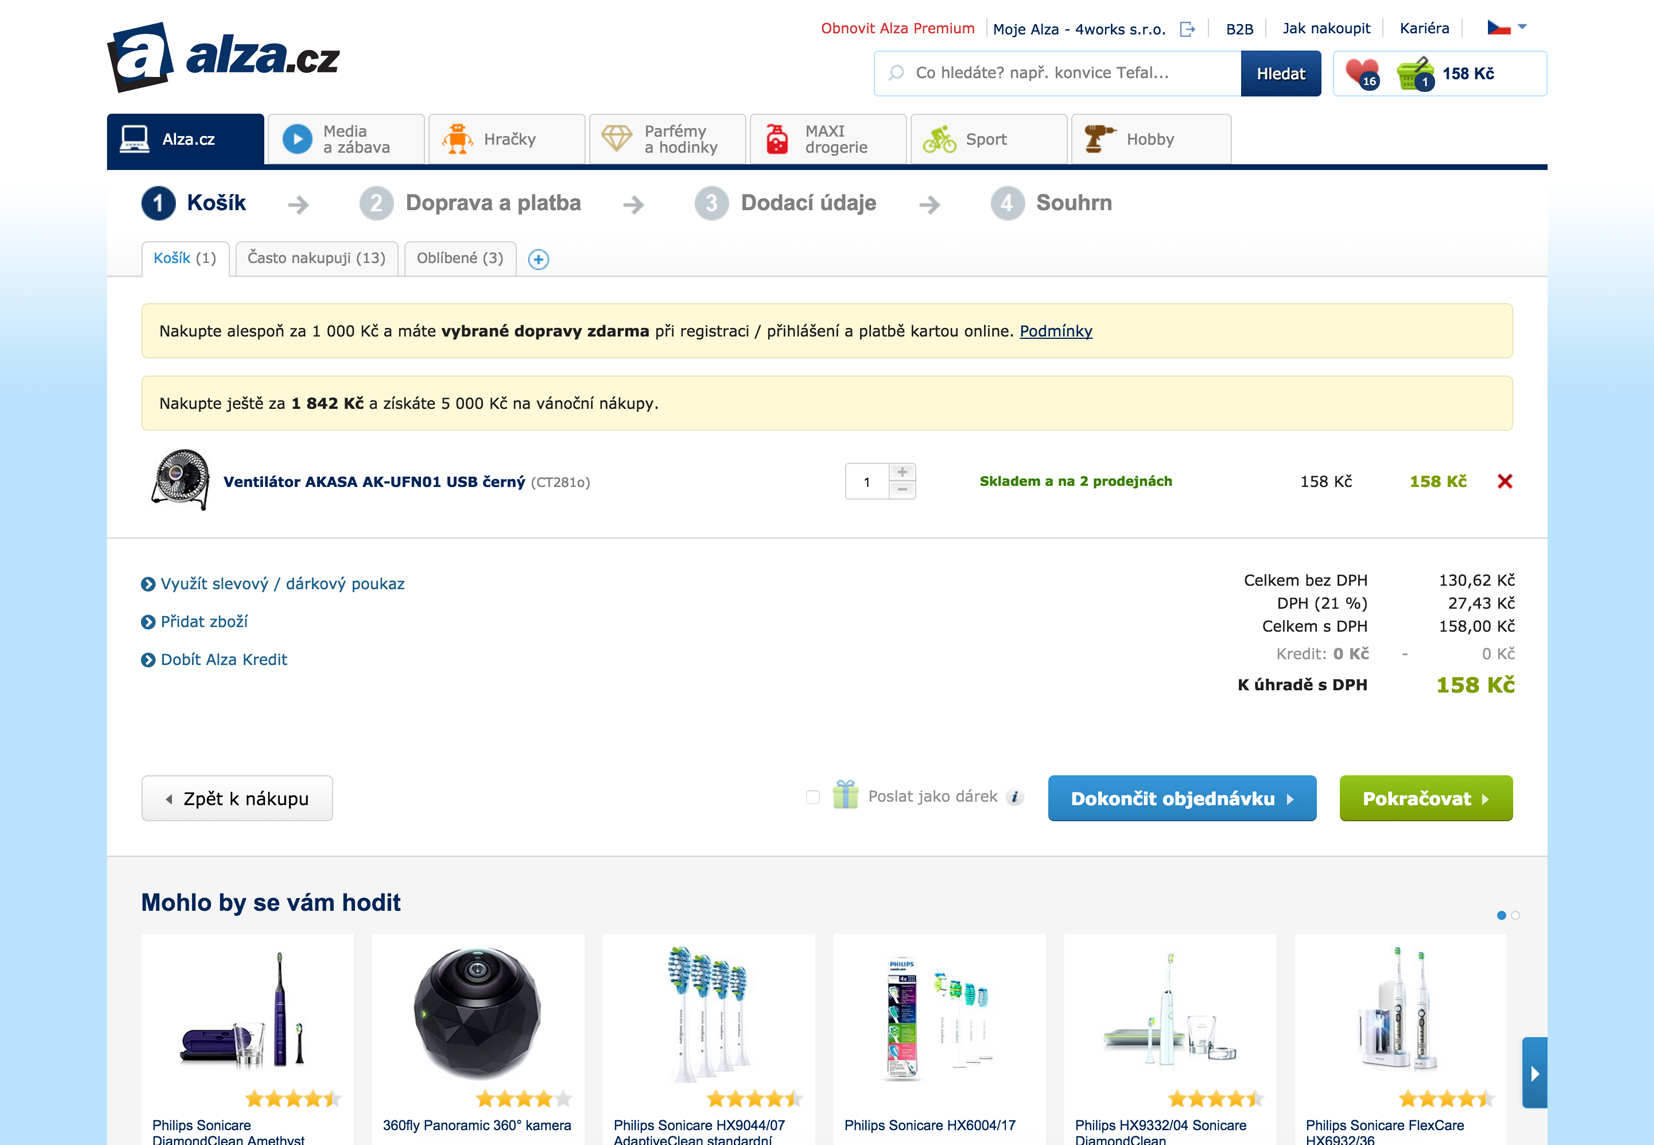
Task: Open the Kariéra link
Action: pos(1424,28)
